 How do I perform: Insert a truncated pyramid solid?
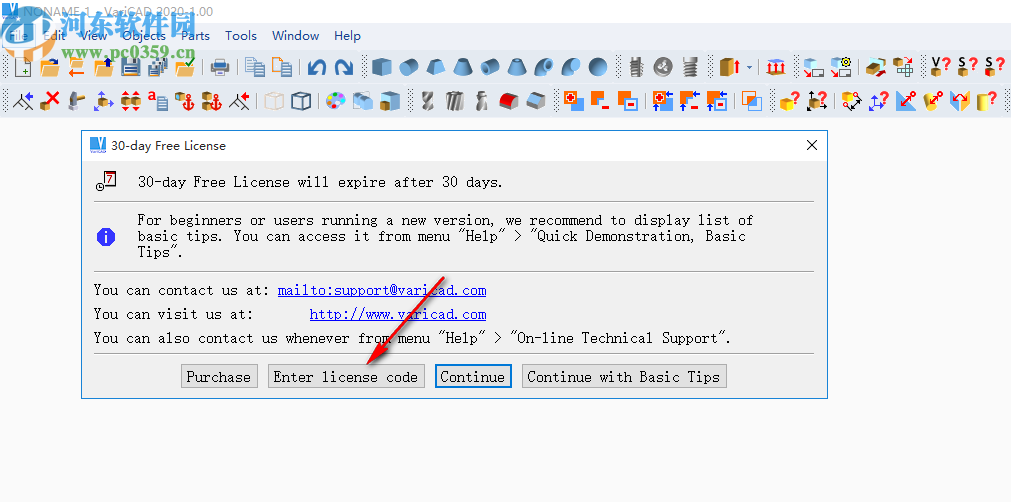pos(436,67)
